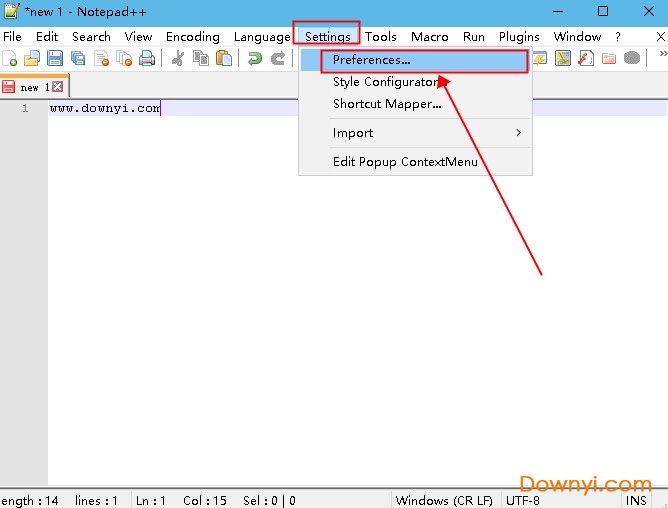Image resolution: width=668 pixels, height=508 pixels.
Task: Click line number 1 in margin
Action: point(25,108)
